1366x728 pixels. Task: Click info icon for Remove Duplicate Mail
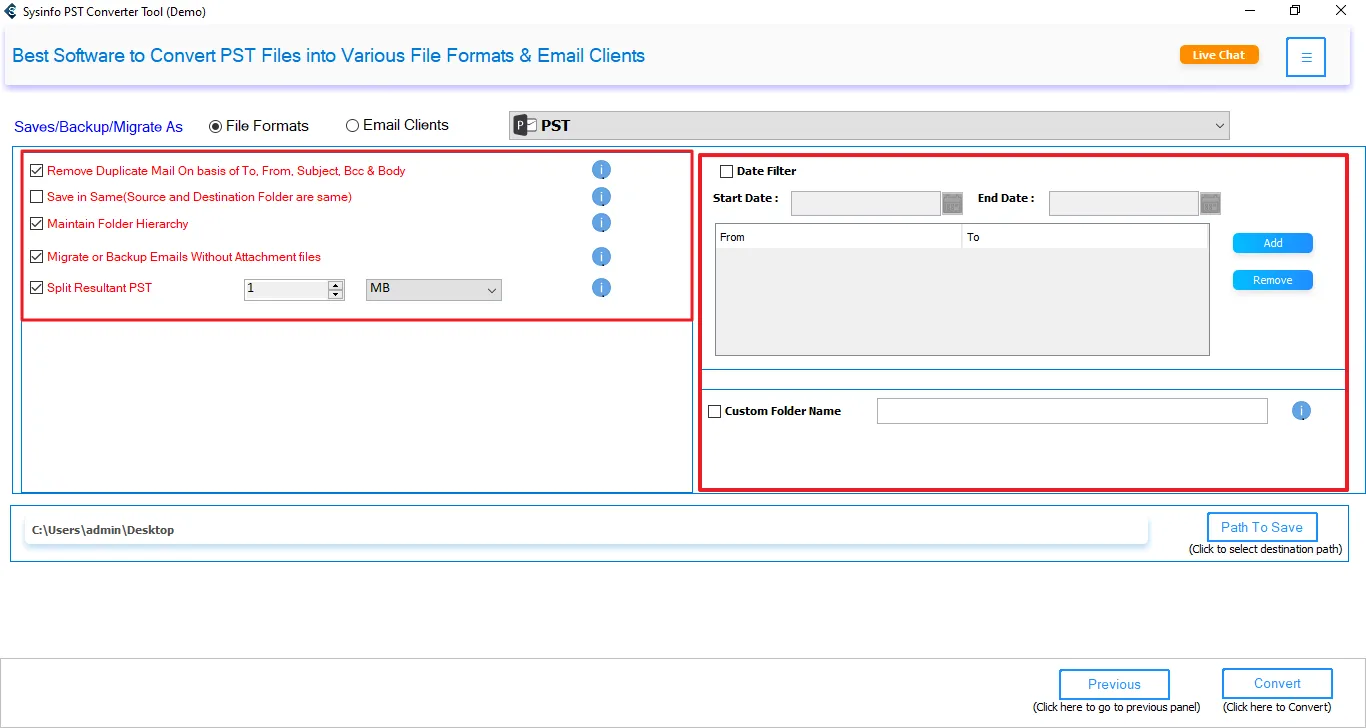coord(601,170)
